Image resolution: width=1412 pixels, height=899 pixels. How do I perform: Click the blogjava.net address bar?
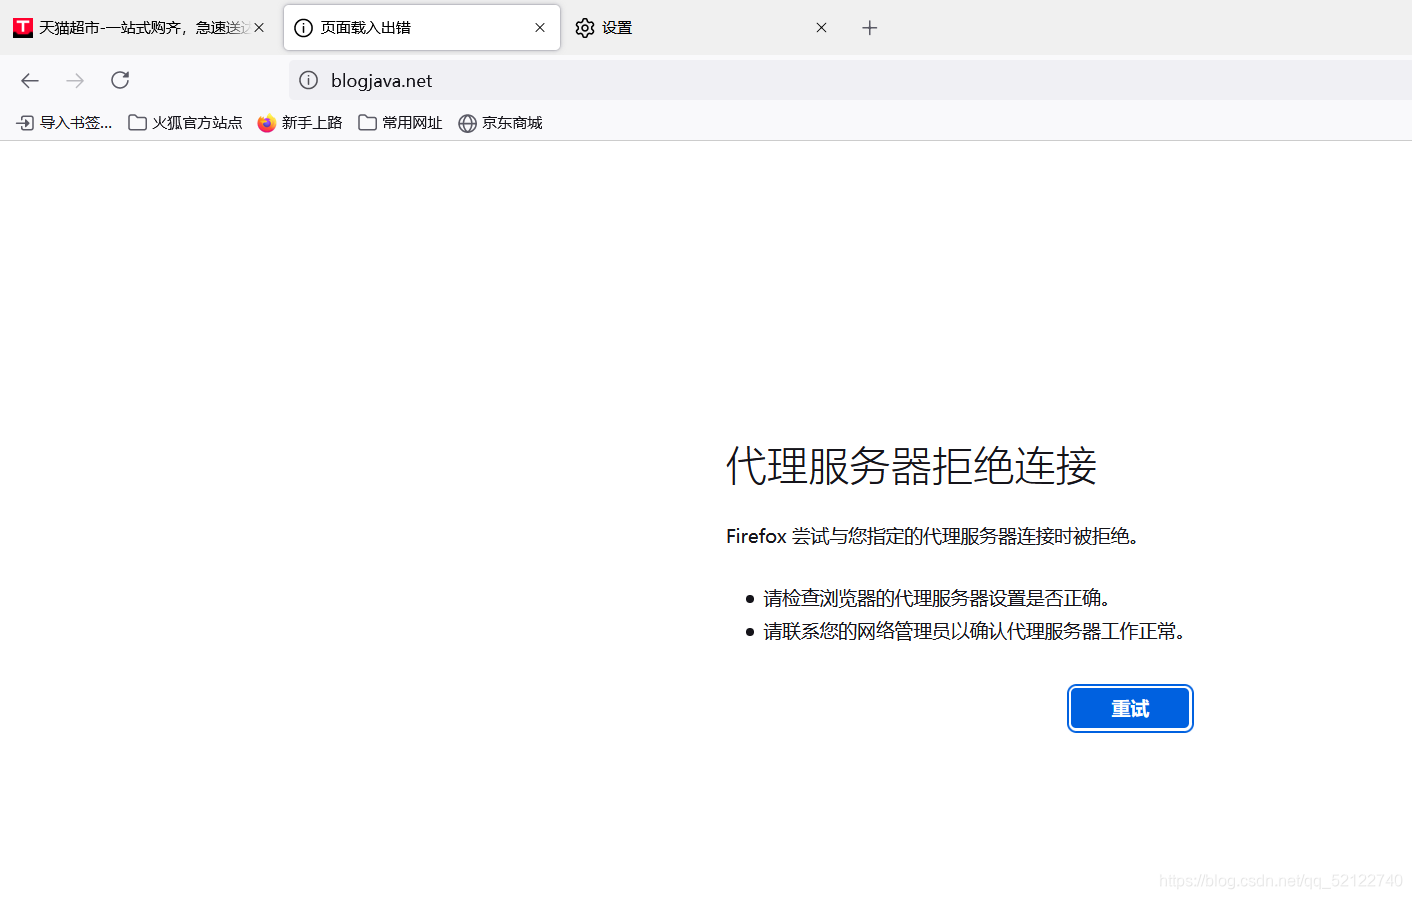coord(850,80)
